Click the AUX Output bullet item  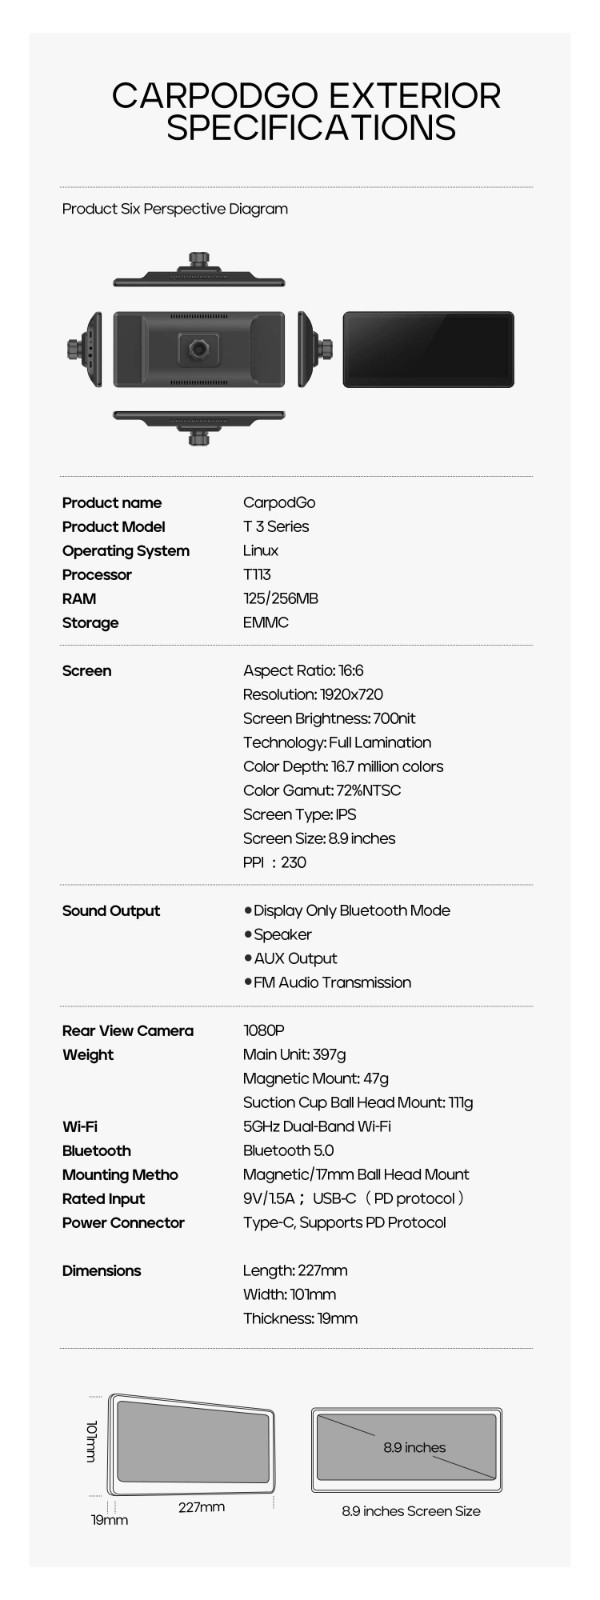[x=290, y=958]
